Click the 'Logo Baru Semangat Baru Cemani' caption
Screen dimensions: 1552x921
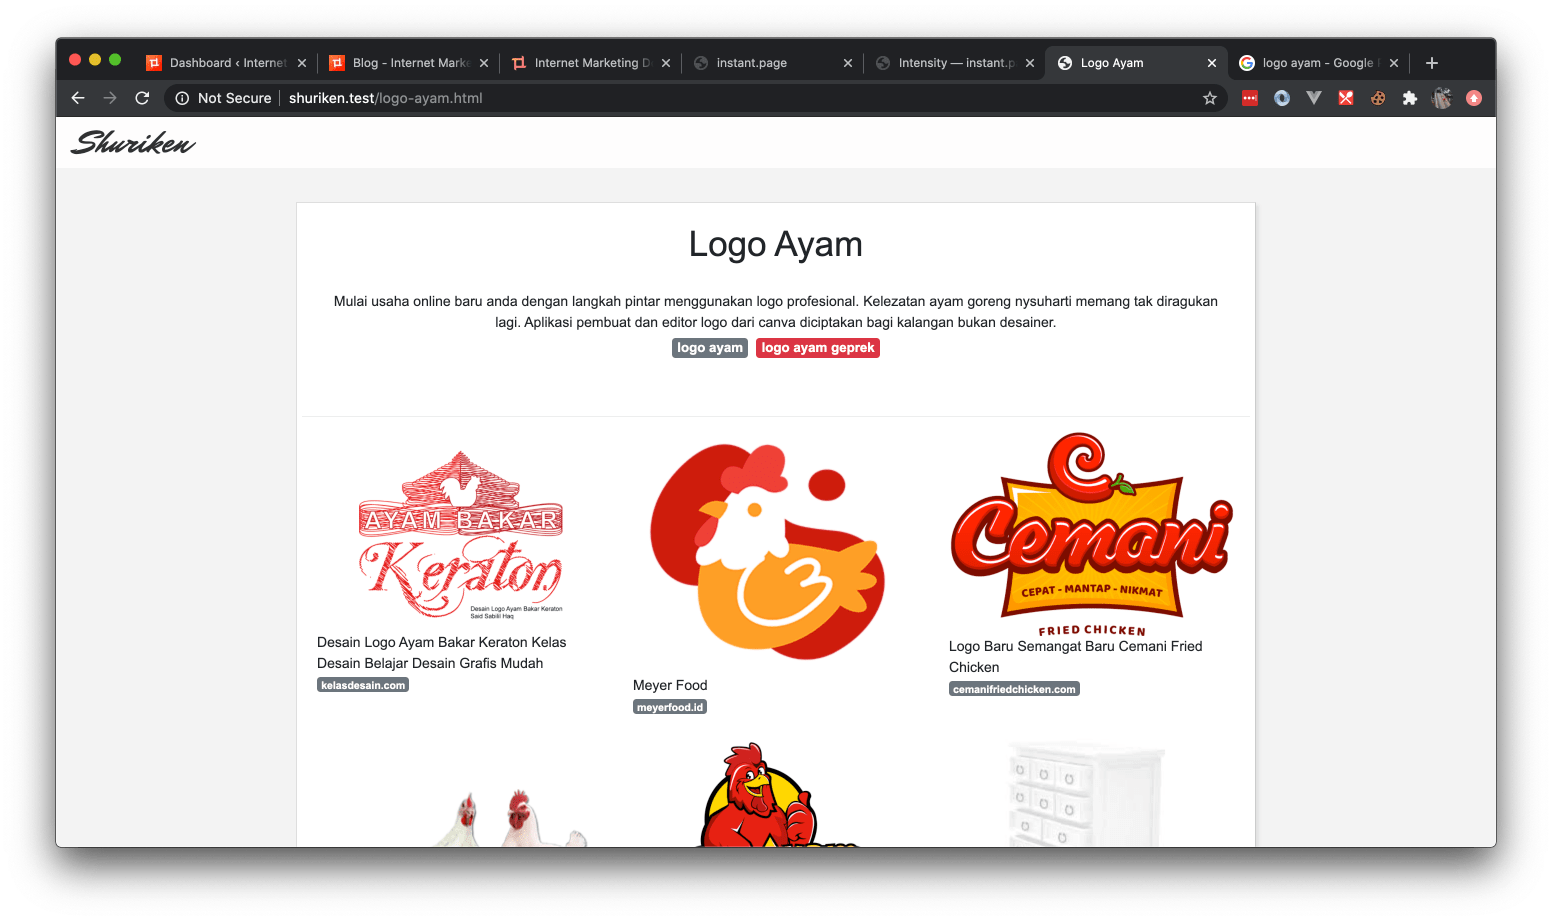(x=1076, y=657)
